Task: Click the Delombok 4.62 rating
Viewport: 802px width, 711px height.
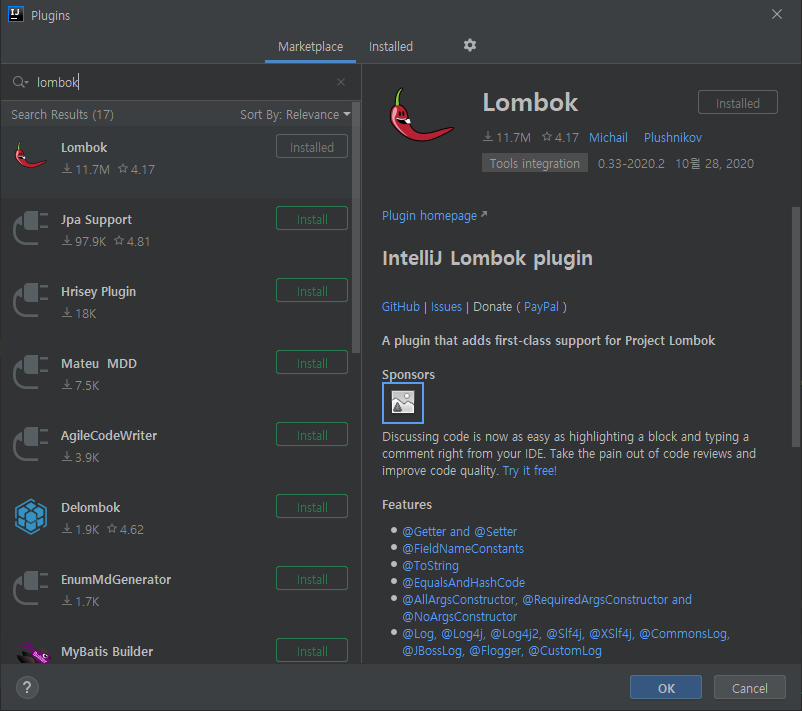Action: pyautogui.click(x=125, y=529)
